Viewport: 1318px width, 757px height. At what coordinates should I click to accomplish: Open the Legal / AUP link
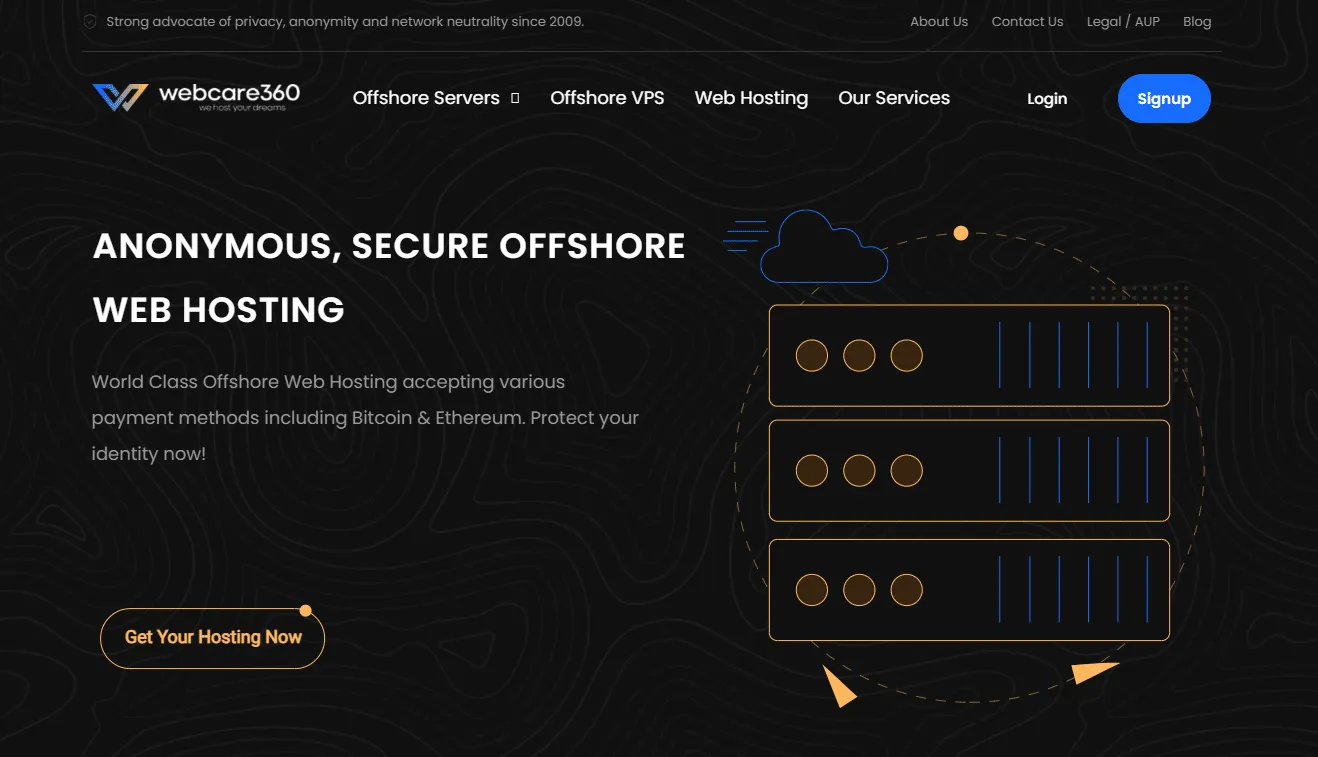[1123, 21]
